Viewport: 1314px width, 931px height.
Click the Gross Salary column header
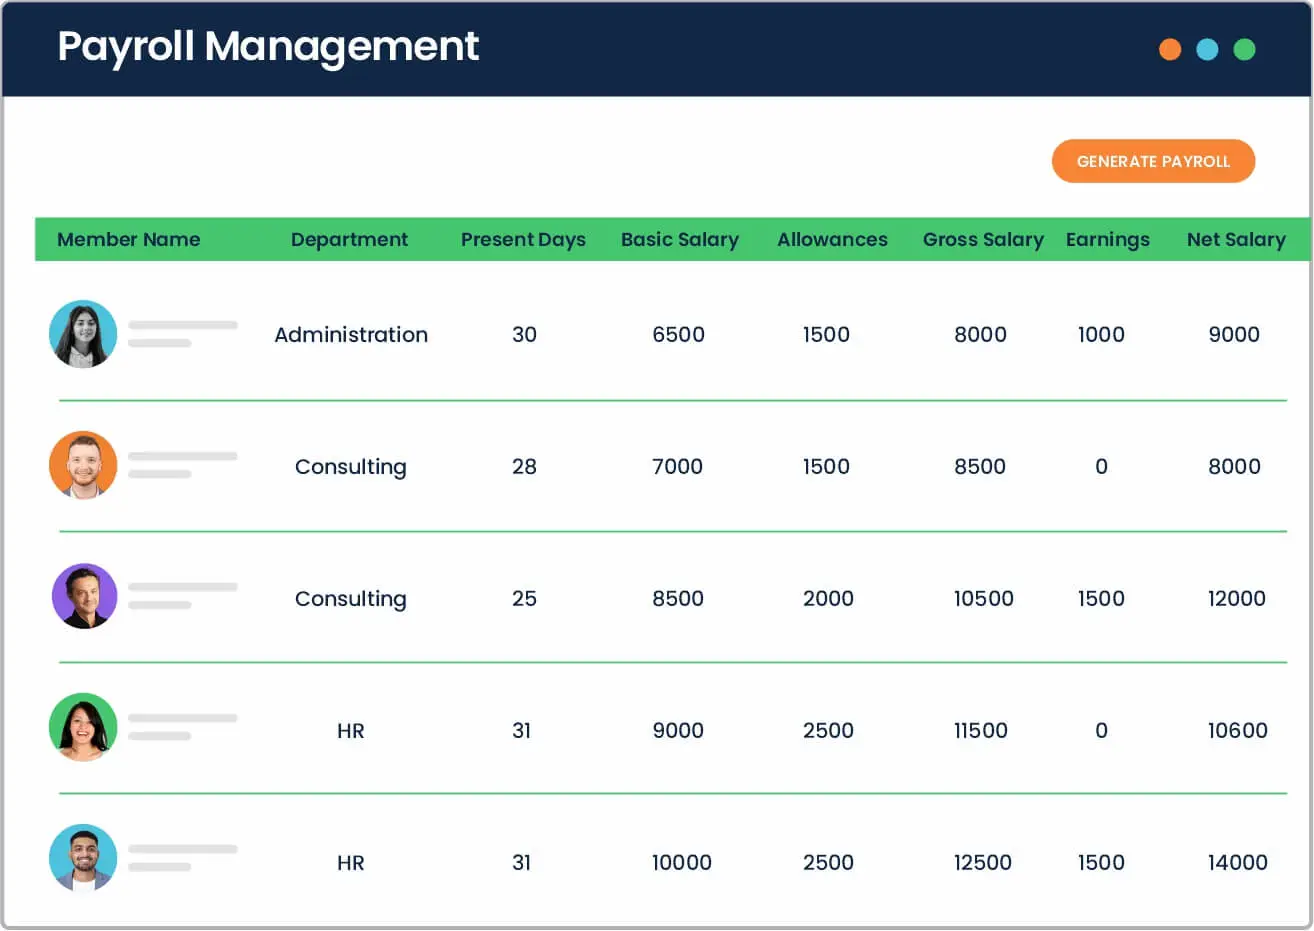(983, 240)
